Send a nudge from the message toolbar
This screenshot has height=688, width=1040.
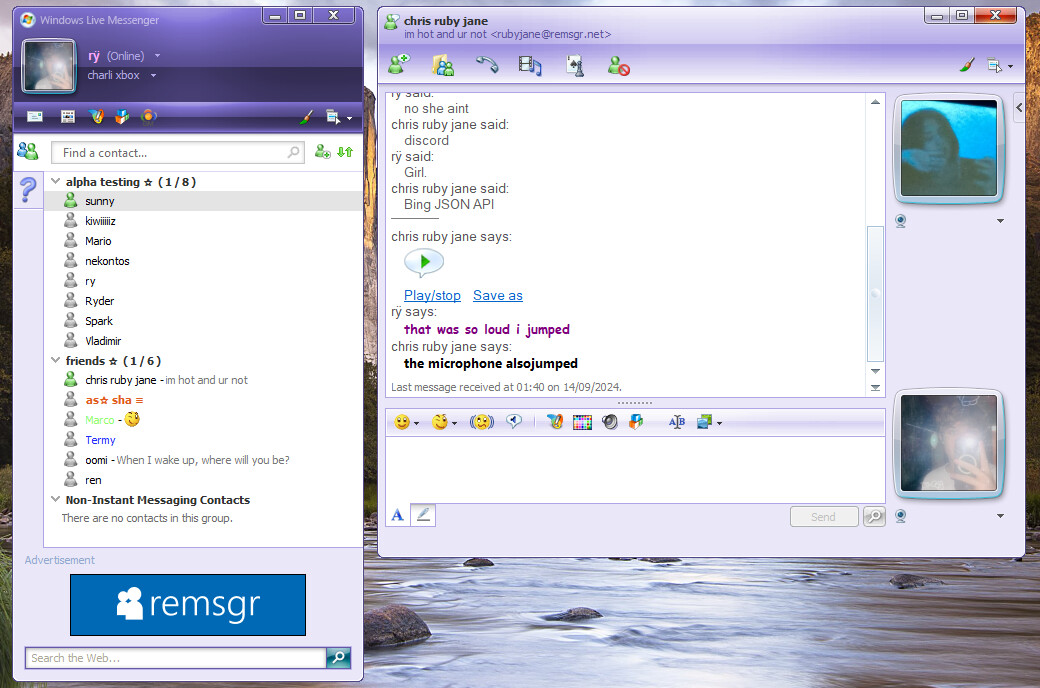tap(482, 423)
